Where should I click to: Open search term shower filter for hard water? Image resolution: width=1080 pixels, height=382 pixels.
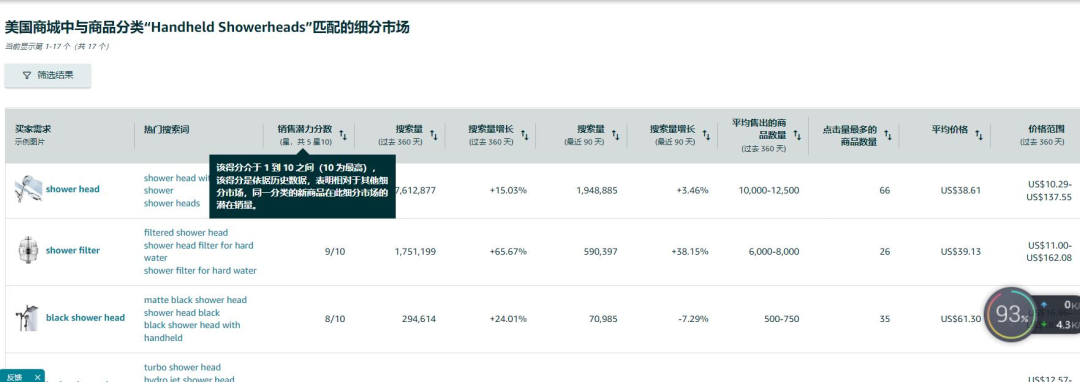[200, 271]
